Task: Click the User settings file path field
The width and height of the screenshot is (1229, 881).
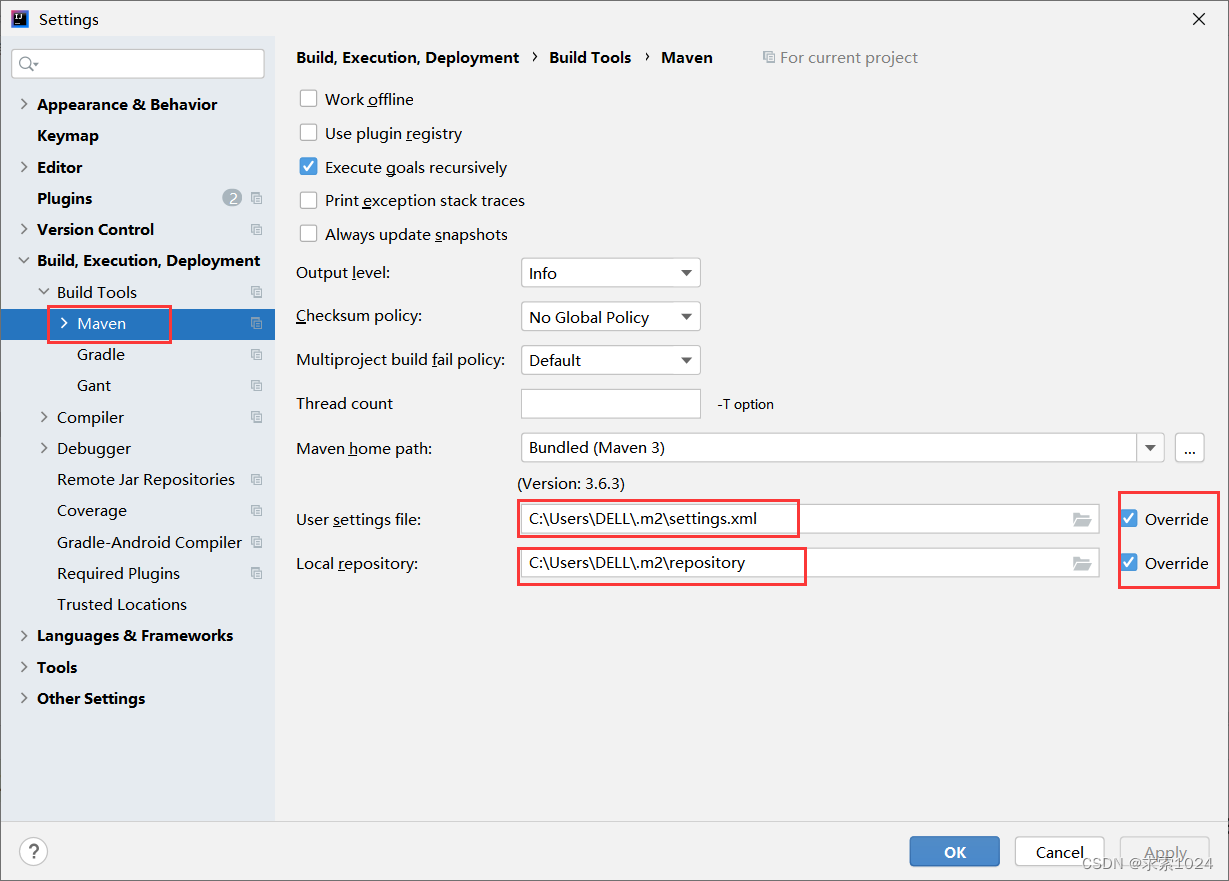Action: pyautogui.click(x=809, y=519)
